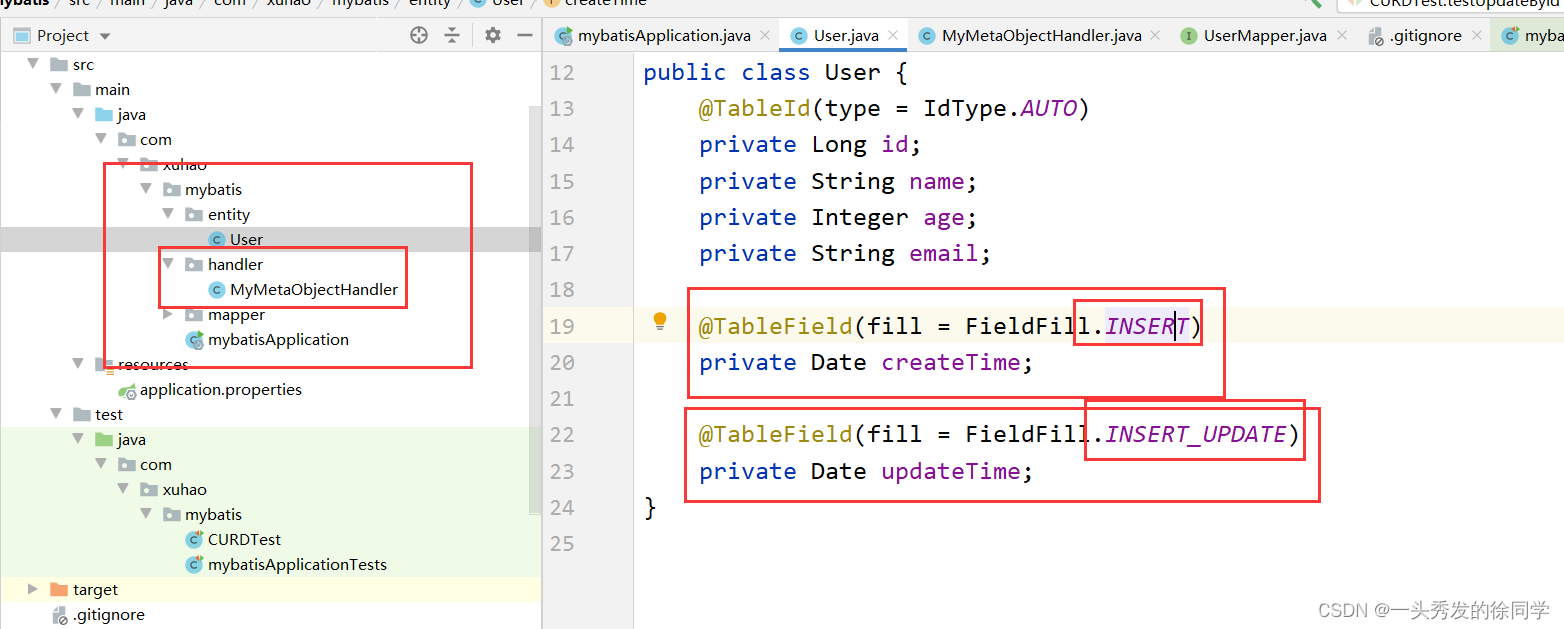Hide the Project panel with minimize icon
Image resolution: width=1564 pixels, height=629 pixels.
(x=525, y=35)
